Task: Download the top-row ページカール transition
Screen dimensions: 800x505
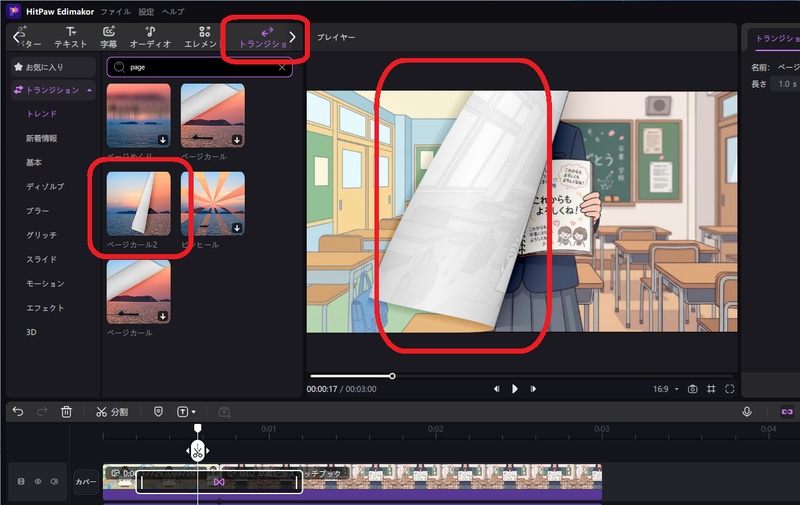Action: click(237, 140)
